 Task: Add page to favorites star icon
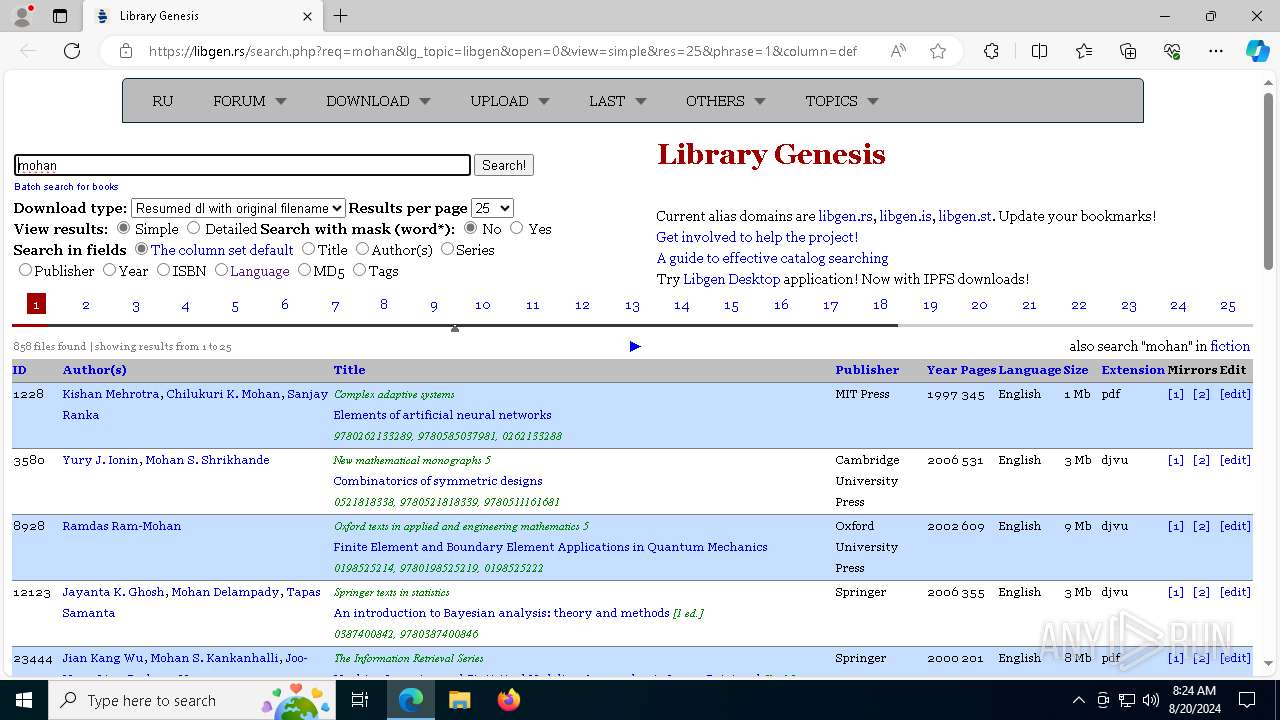pyautogui.click(x=938, y=51)
